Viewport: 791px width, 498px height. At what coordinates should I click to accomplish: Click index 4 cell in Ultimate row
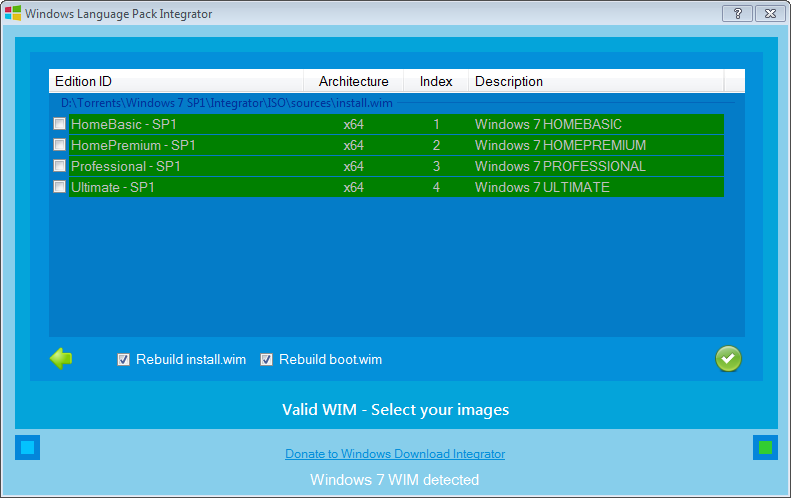pyautogui.click(x=436, y=188)
